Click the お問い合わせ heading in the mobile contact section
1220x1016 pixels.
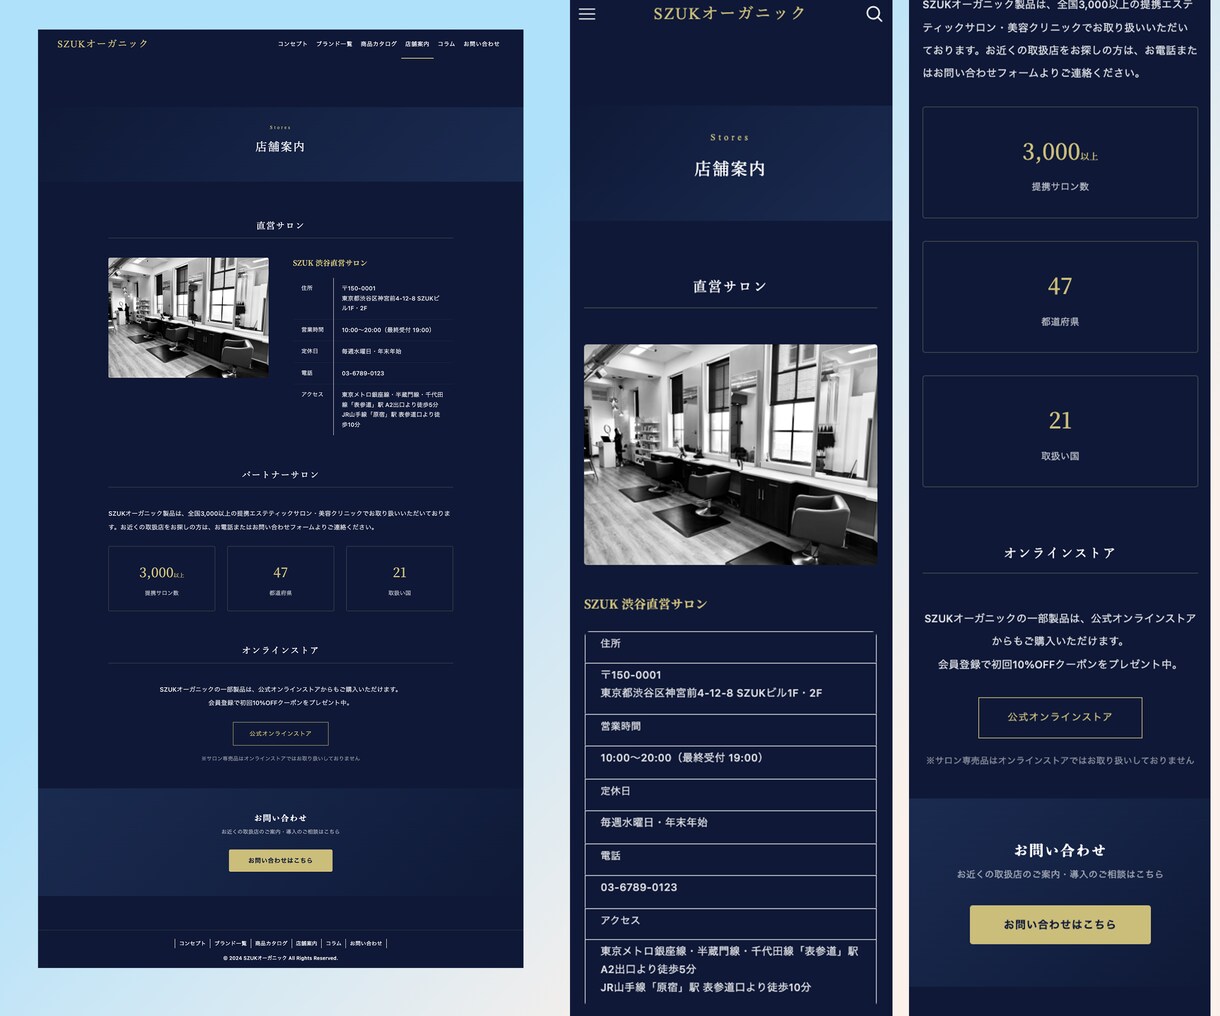click(x=1060, y=850)
